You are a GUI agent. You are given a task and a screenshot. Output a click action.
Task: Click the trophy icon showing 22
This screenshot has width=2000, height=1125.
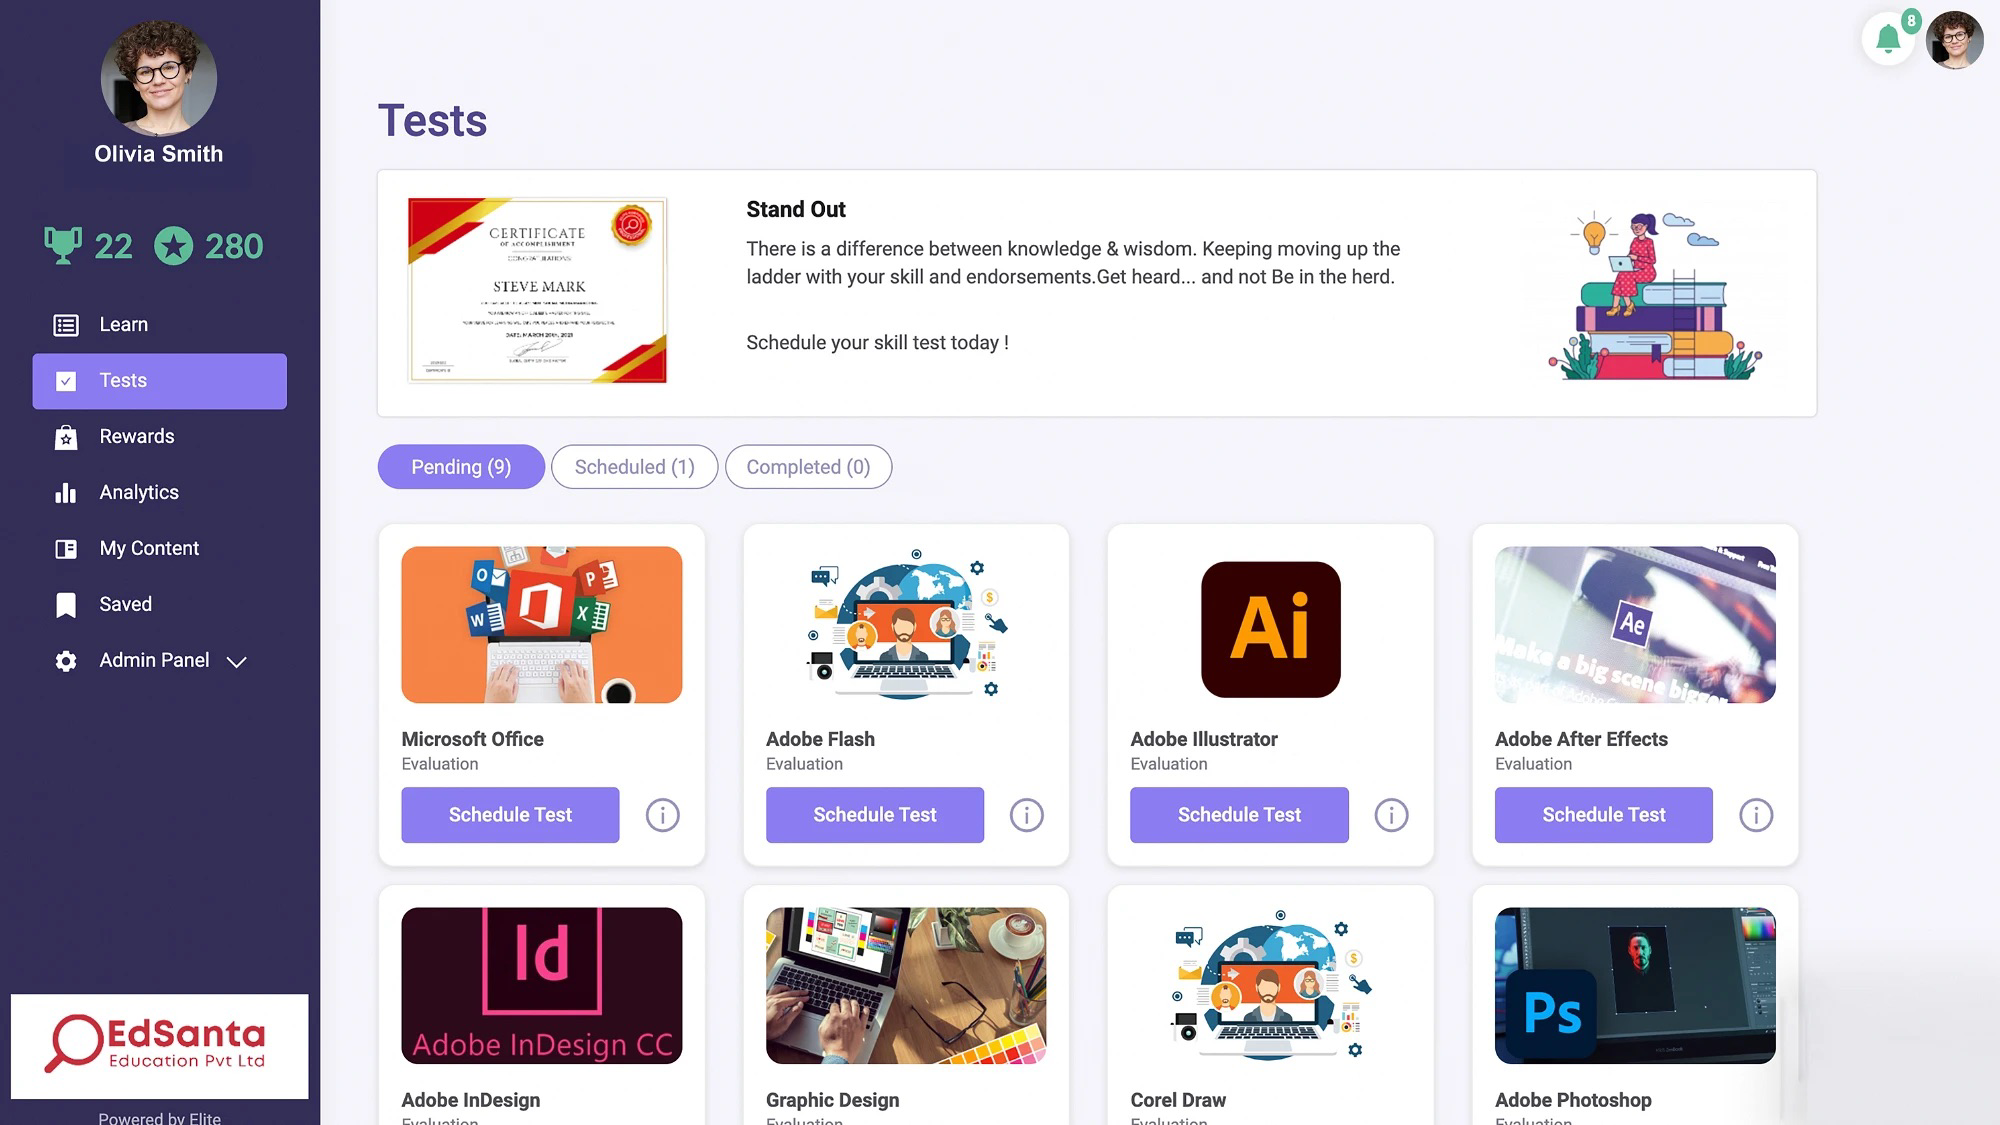coord(64,243)
